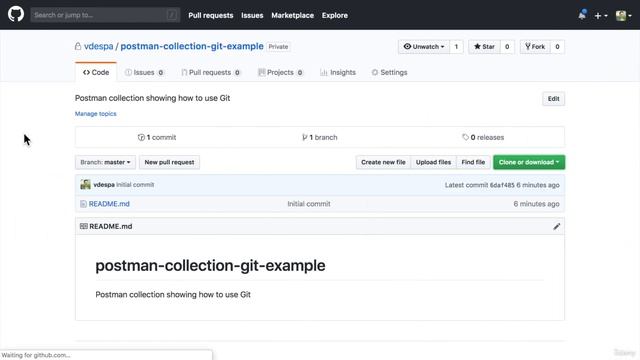The image size is (640, 360).
Task: Edit the repository description
Action: 553,99
